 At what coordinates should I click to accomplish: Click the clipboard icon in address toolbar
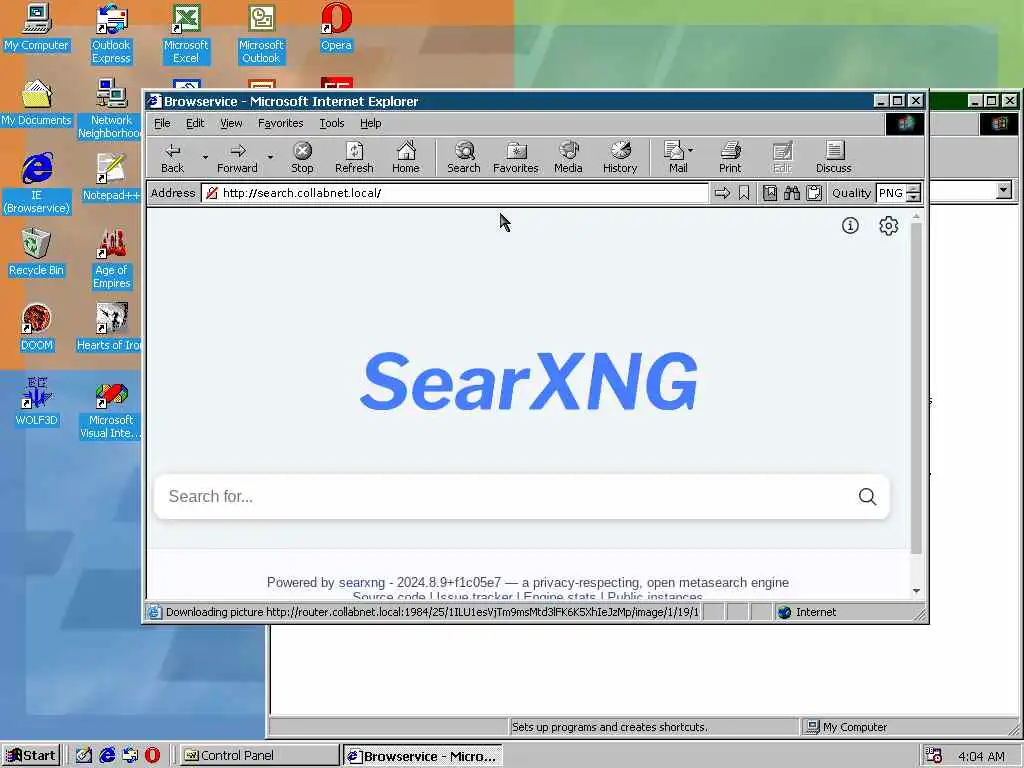tap(814, 193)
